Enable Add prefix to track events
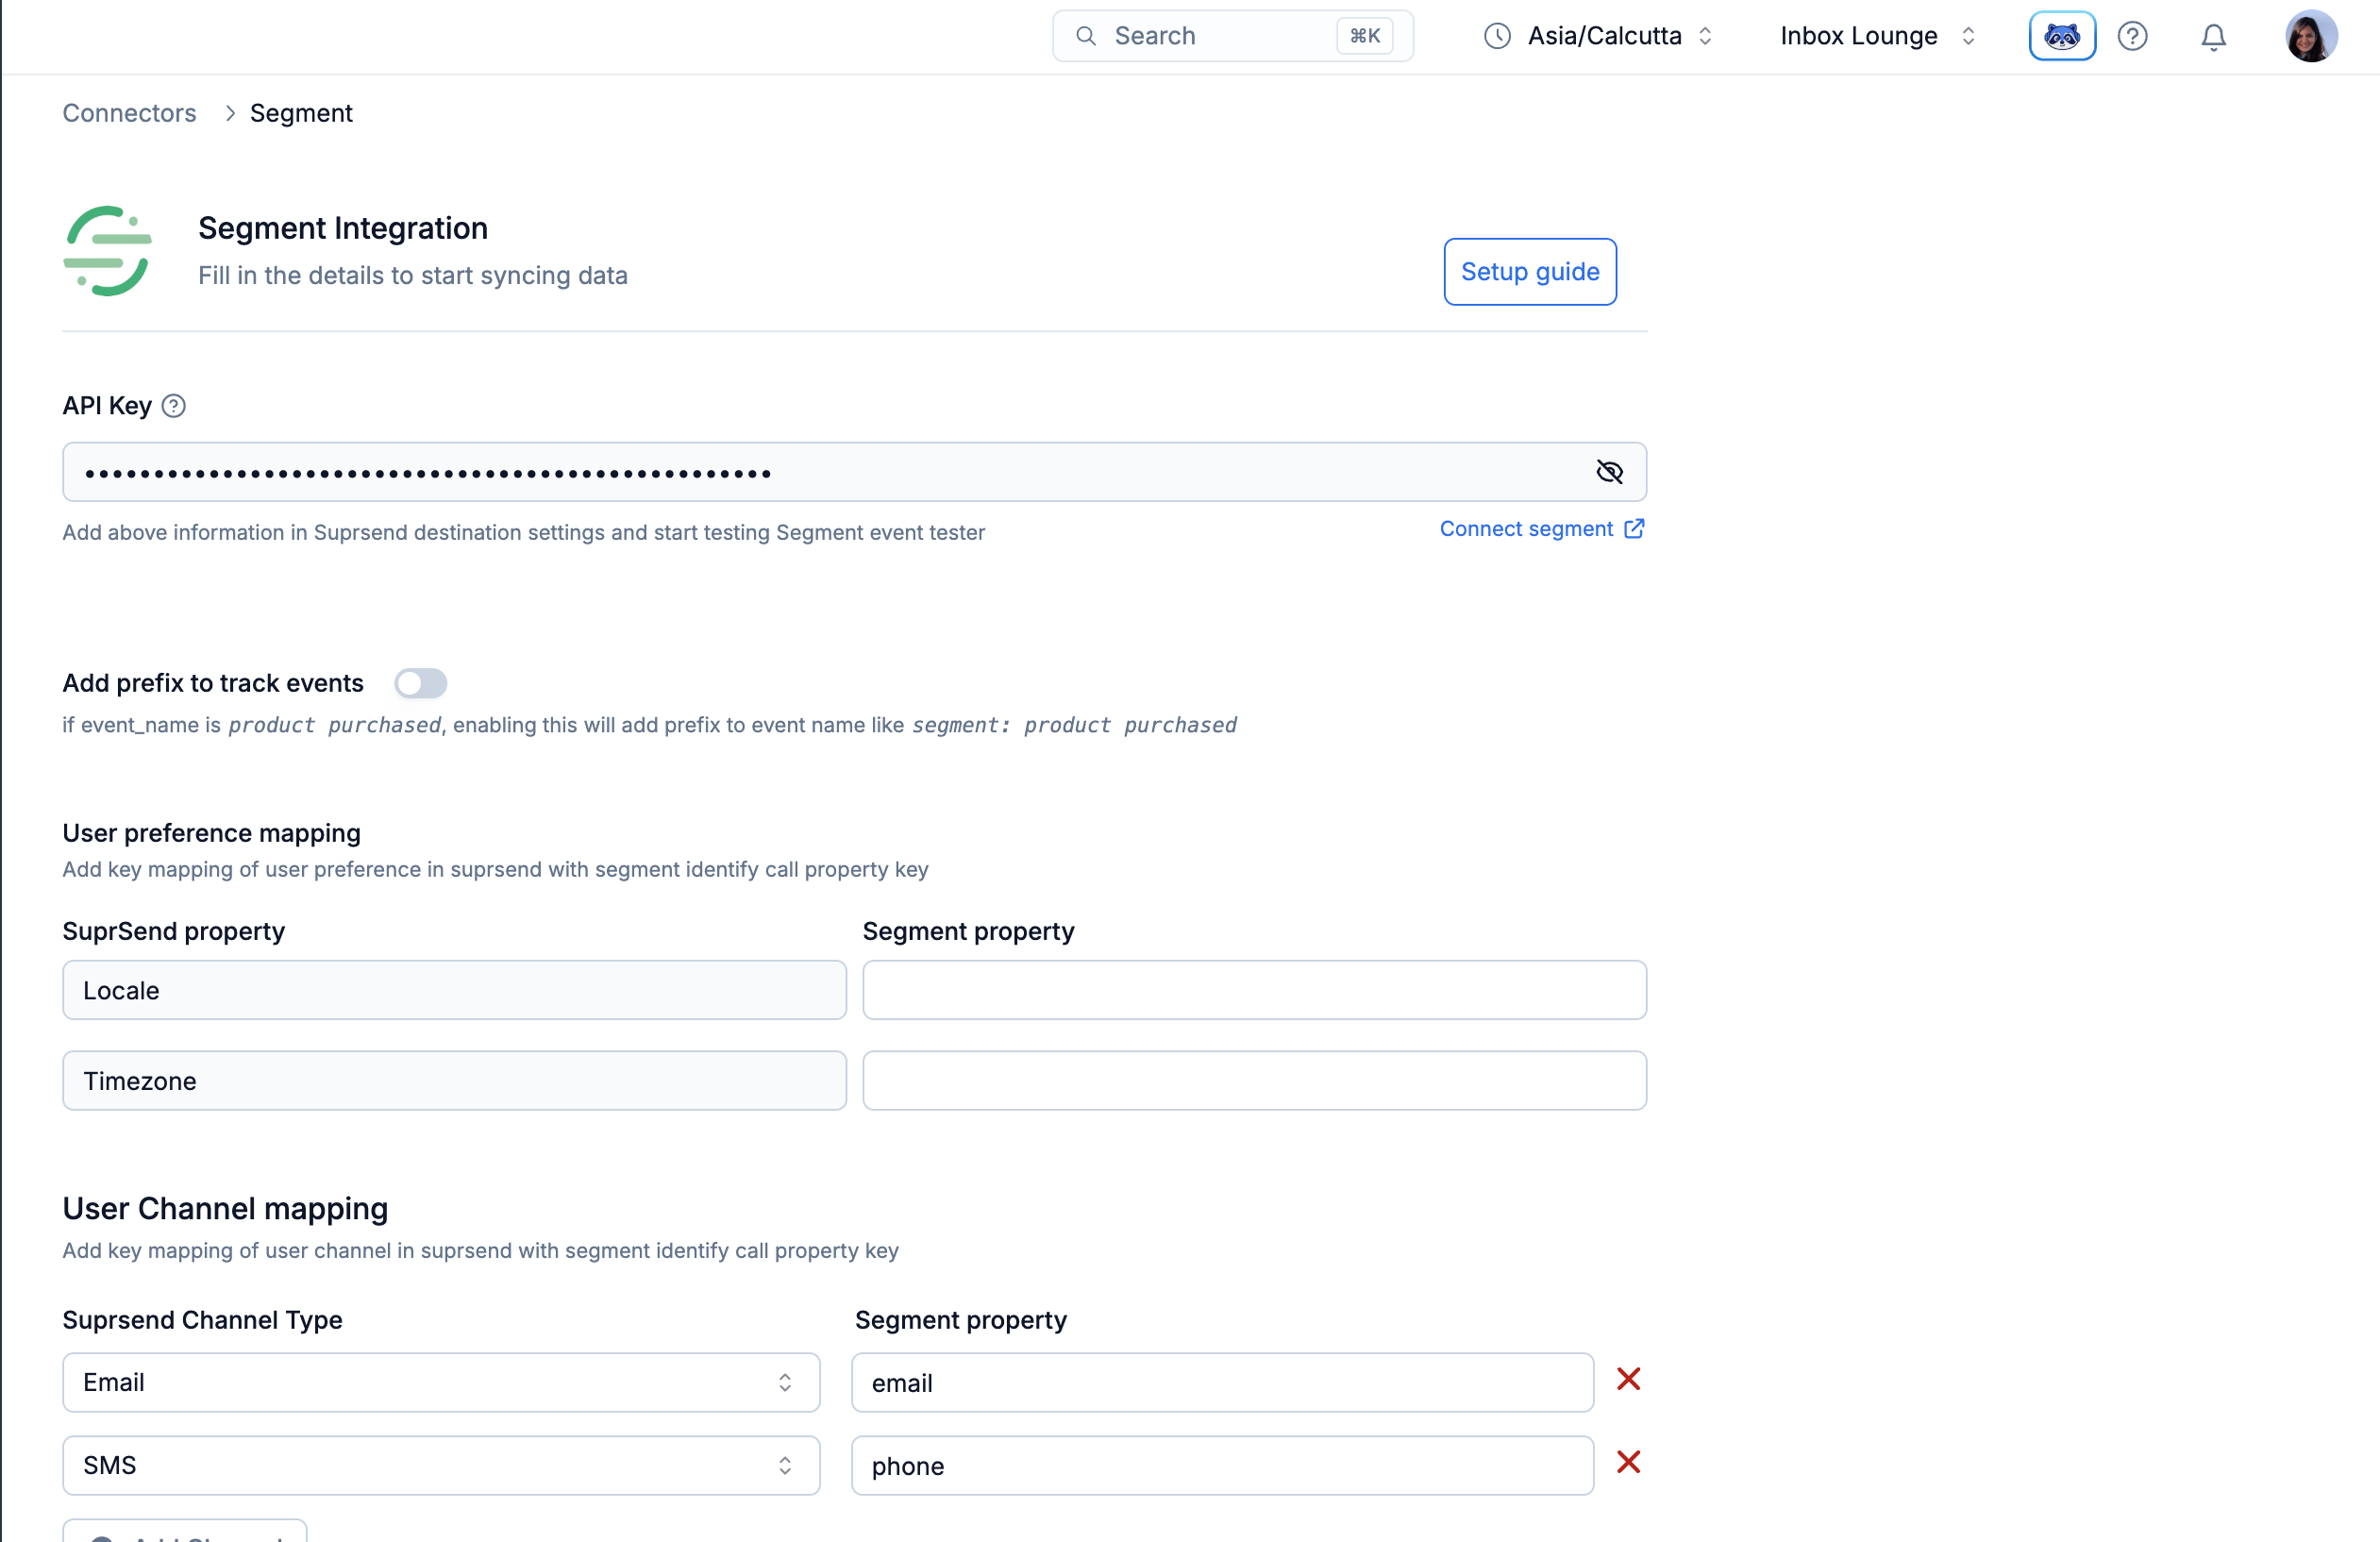Screen dimensions: 2380x1542 coord(420,683)
